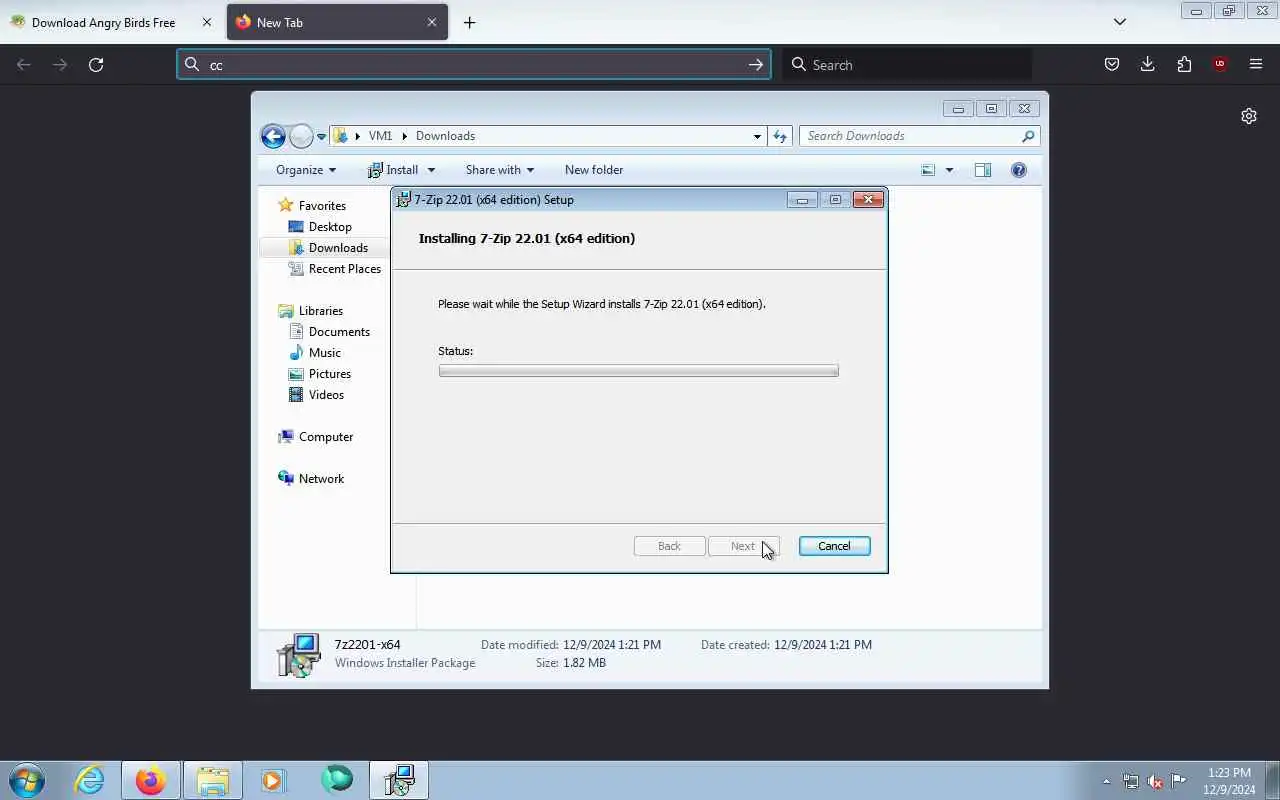Click the 7-Zip installation progress bar

click(x=638, y=371)
